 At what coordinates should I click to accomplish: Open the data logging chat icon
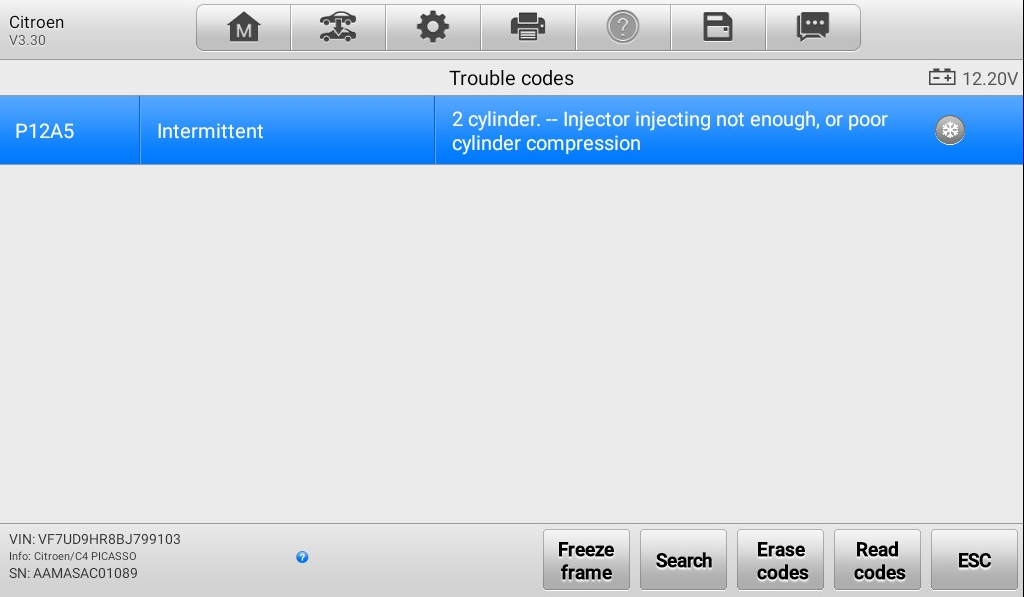pyautogui.click(x=813, y=27)
